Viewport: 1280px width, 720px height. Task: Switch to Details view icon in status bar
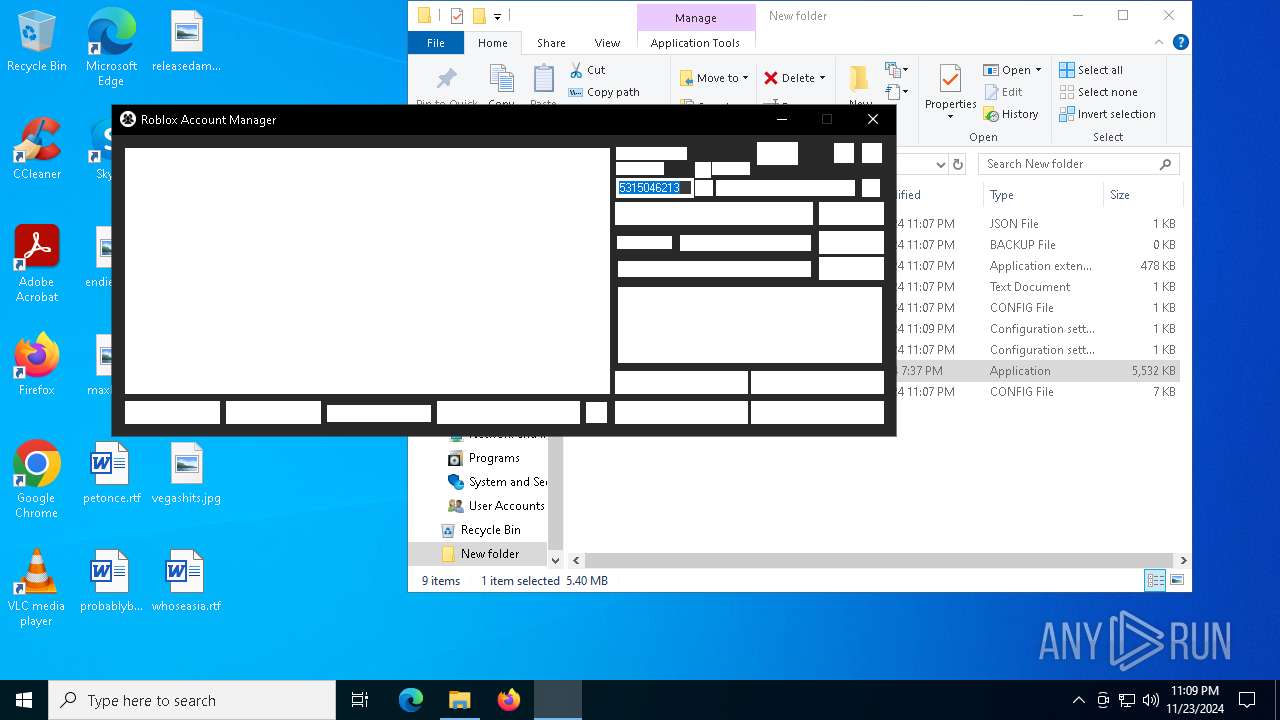(1155, 580)
